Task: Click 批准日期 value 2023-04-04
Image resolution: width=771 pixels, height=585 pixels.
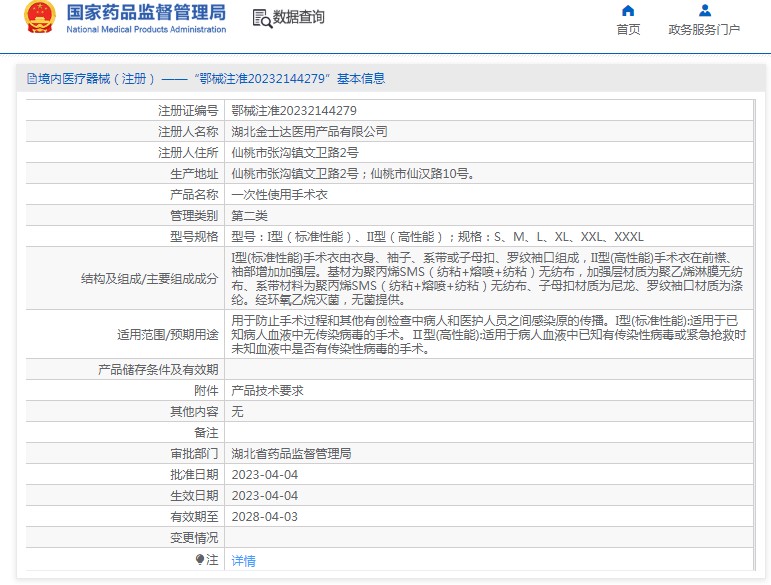Action: pyautogui.click(x=265, y=475)
